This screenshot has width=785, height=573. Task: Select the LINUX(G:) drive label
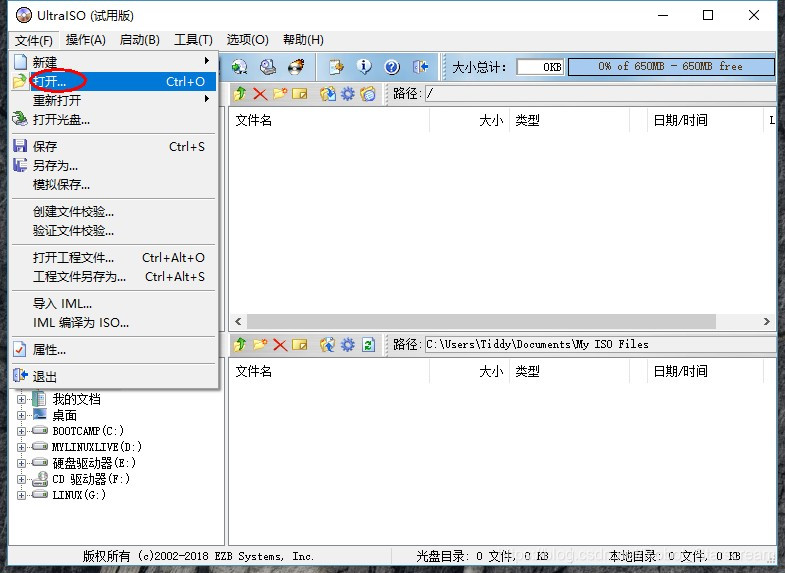tap(79, 495)
